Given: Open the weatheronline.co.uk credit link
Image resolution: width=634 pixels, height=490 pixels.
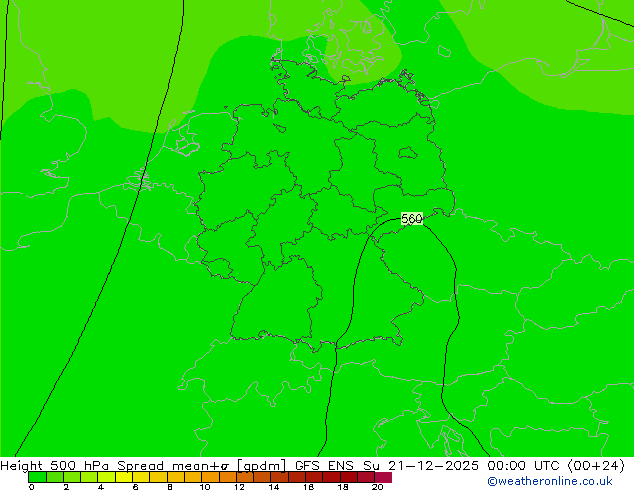Looking at the screenshot, I should 549,481.
